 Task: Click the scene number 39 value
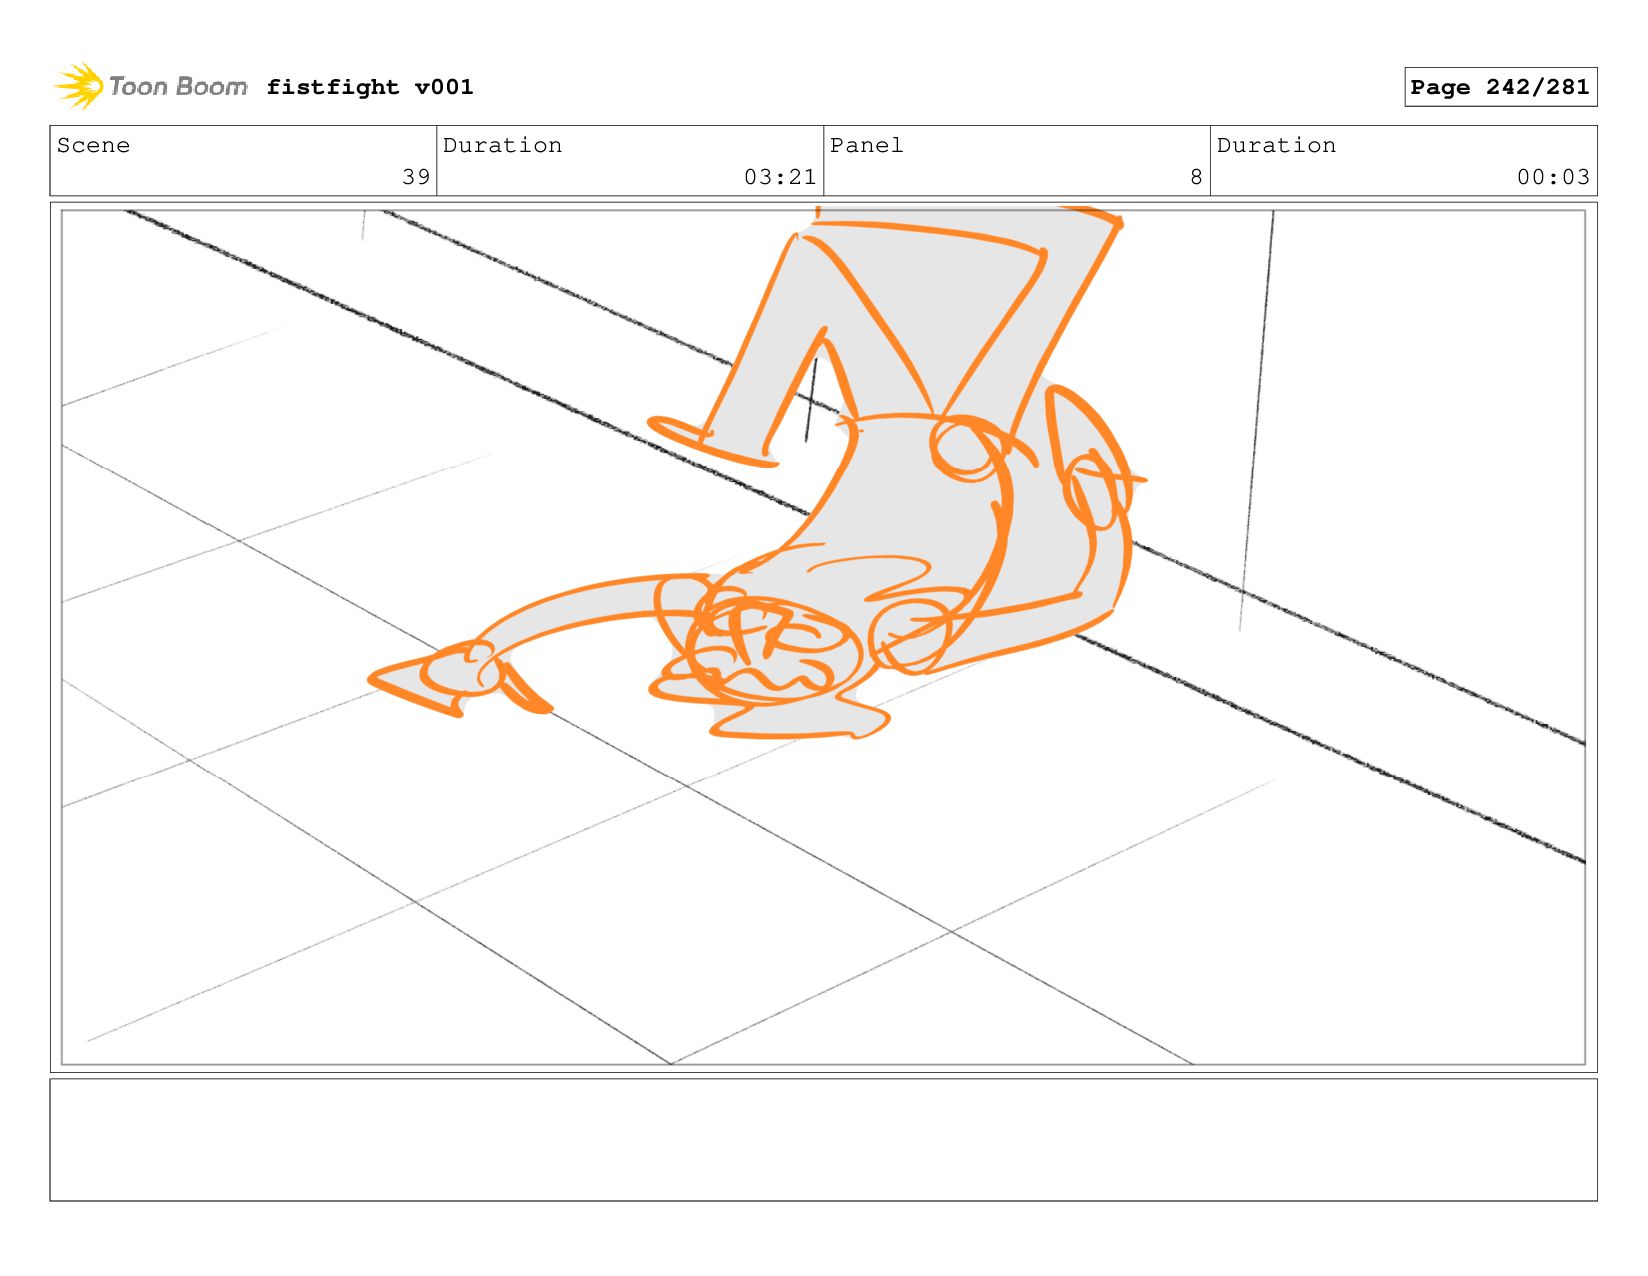tap(416, 177)
